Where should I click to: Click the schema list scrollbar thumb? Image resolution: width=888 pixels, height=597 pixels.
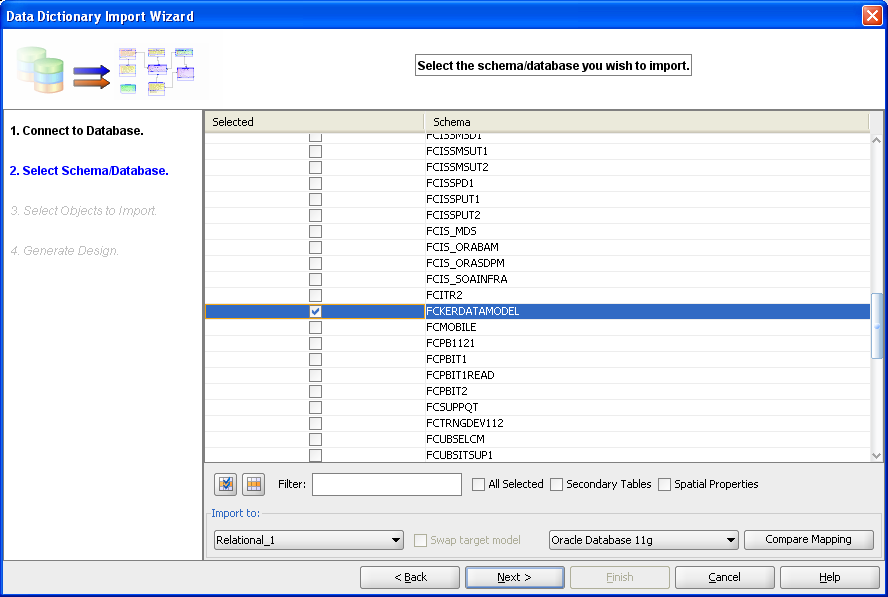876,326
